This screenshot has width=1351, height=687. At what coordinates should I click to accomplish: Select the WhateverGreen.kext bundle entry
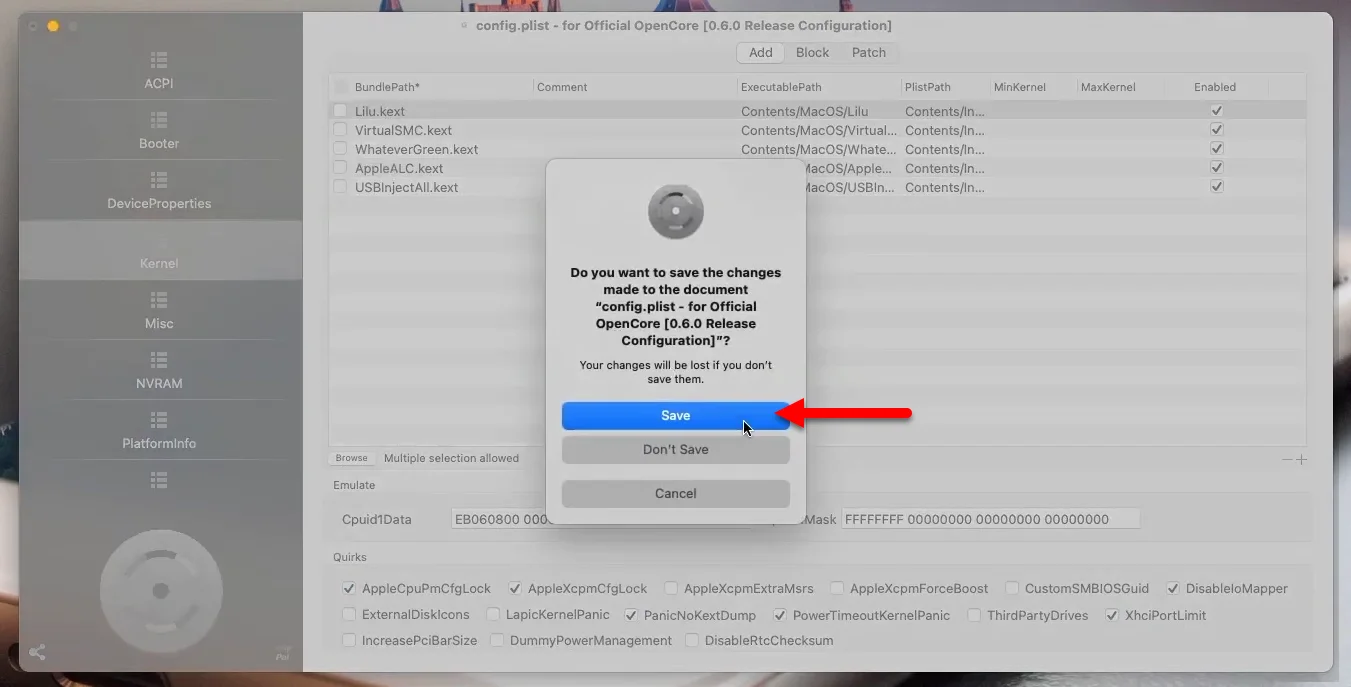(417, 149)
